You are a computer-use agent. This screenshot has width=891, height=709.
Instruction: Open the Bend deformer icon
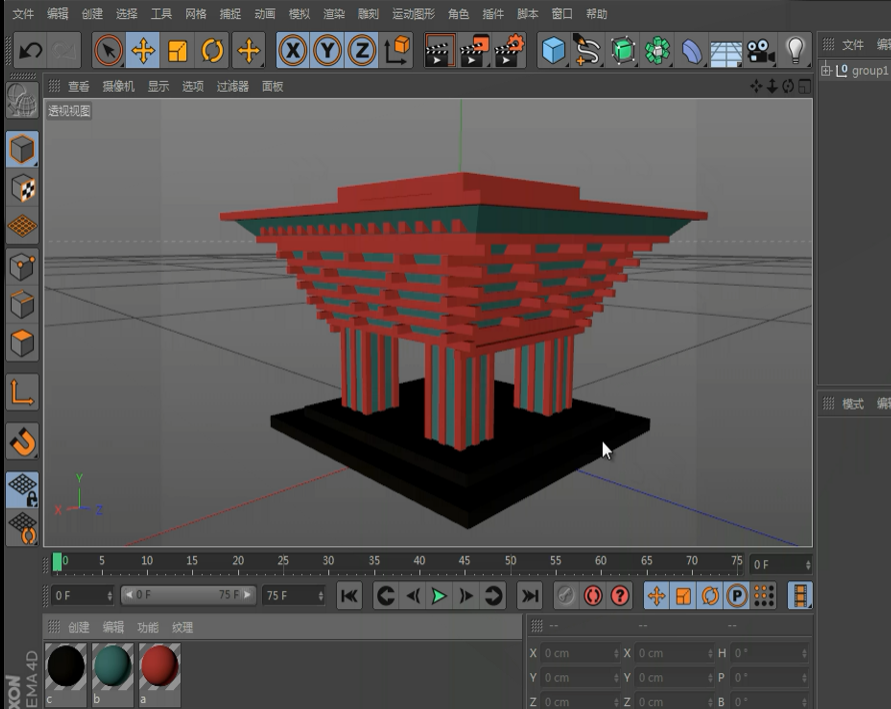pyautogui.click(x=692, y=51)
